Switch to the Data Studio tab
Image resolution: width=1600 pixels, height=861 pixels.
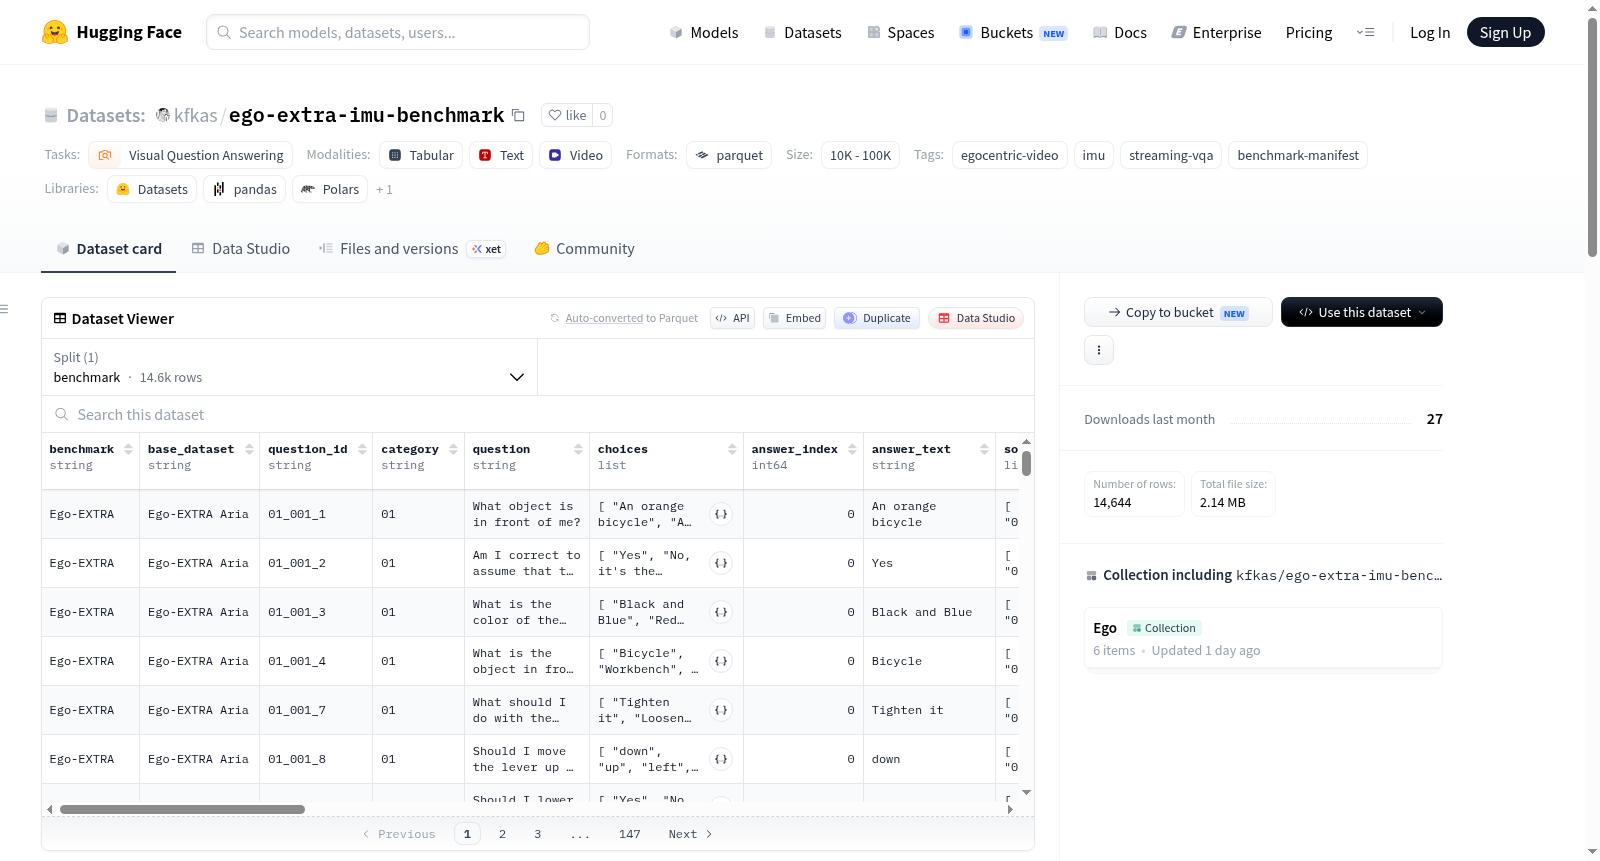pyautogui.click(x=241, y=249)
